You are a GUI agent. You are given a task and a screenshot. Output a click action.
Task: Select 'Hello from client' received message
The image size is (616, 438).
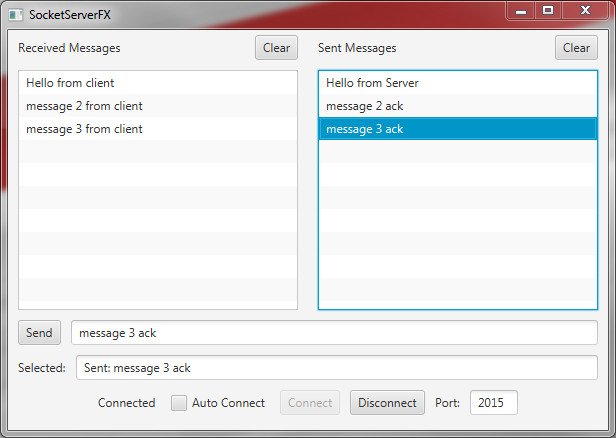[158, 83]
